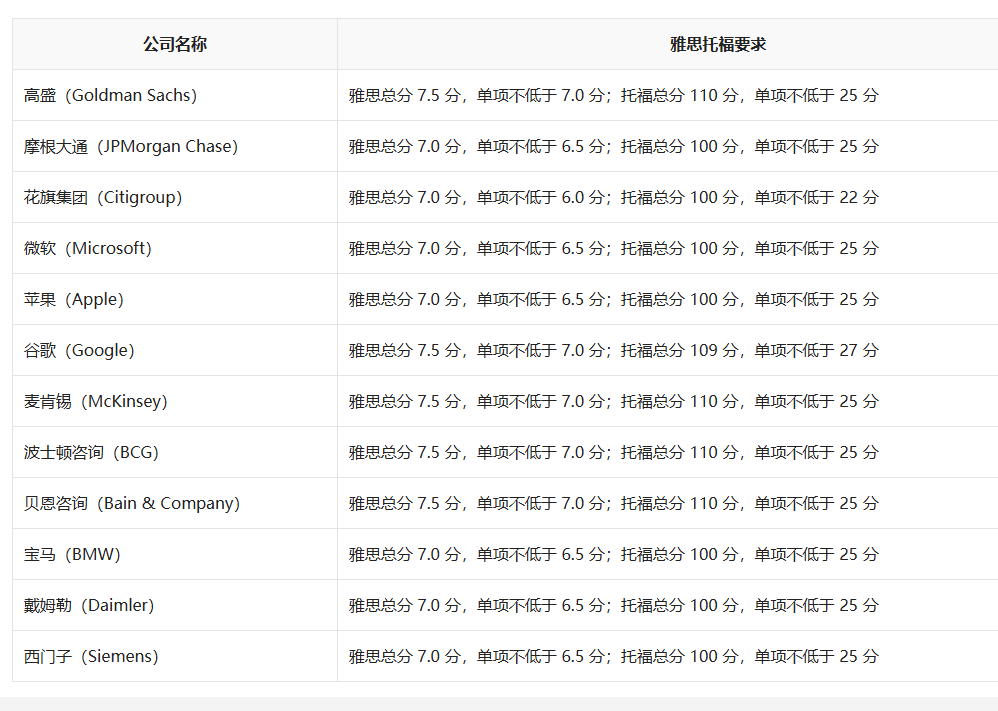998x711 pixels.
Task: Click the 麦肯锡 (McKinsey) name cell
Action: pyautogui.click(x=96, y=402)
